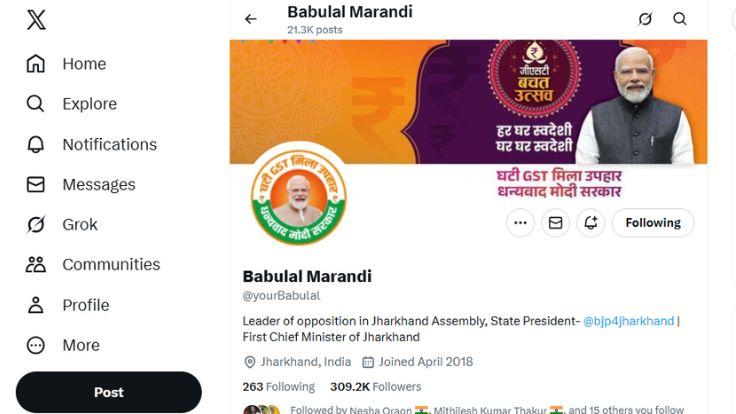736x414 pixels.
Task: Click the X logo icon
Action: tap(36, 19)
